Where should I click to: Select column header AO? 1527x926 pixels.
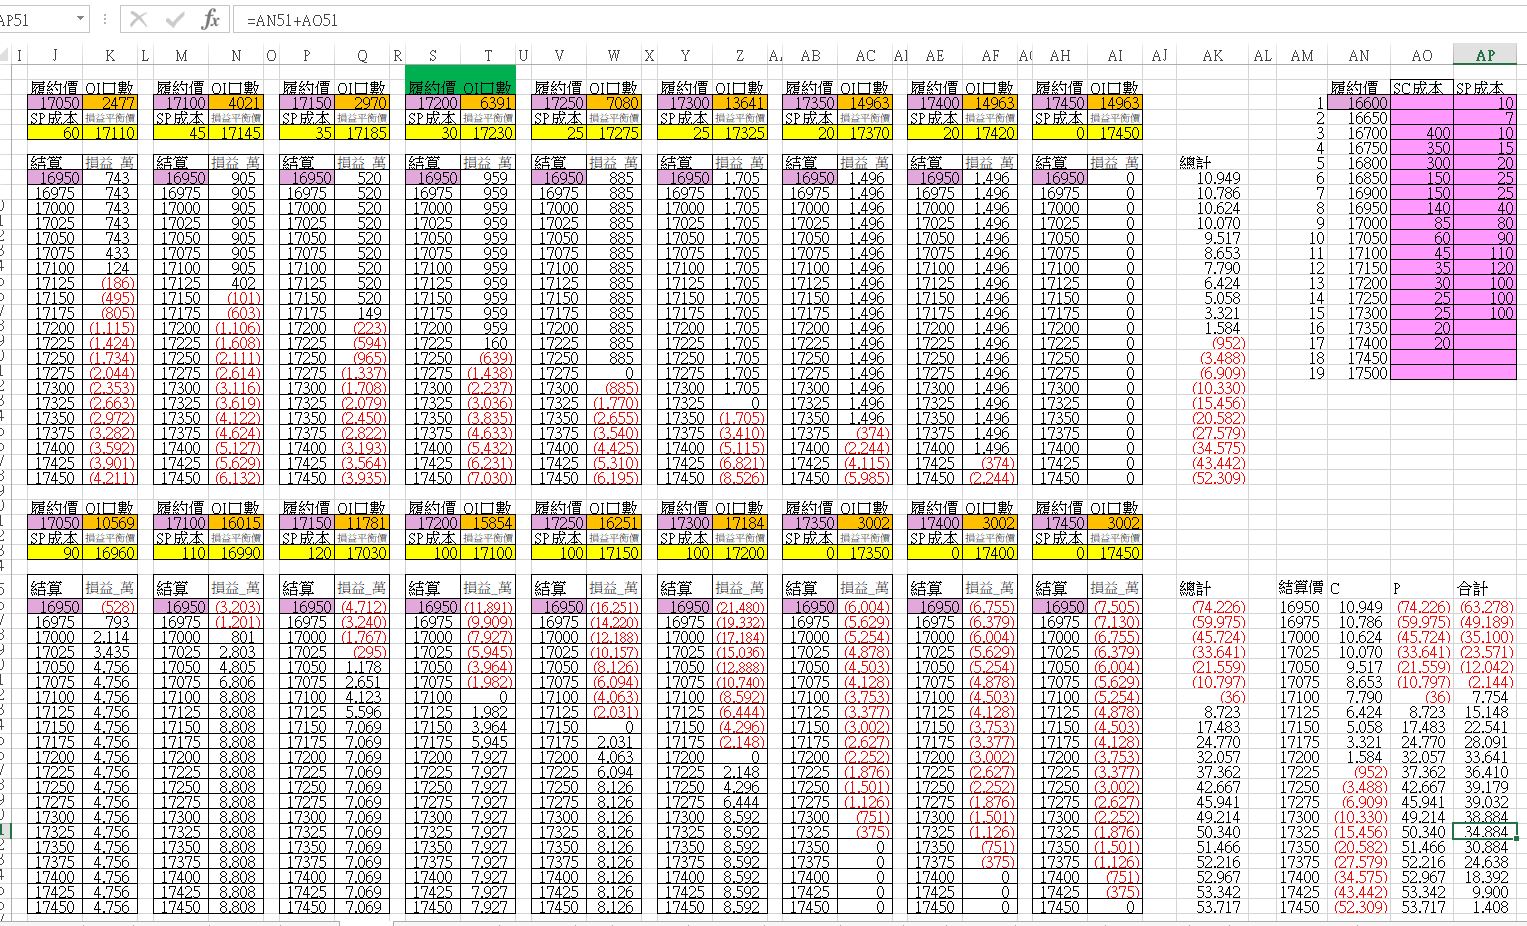click(1422, 56)
